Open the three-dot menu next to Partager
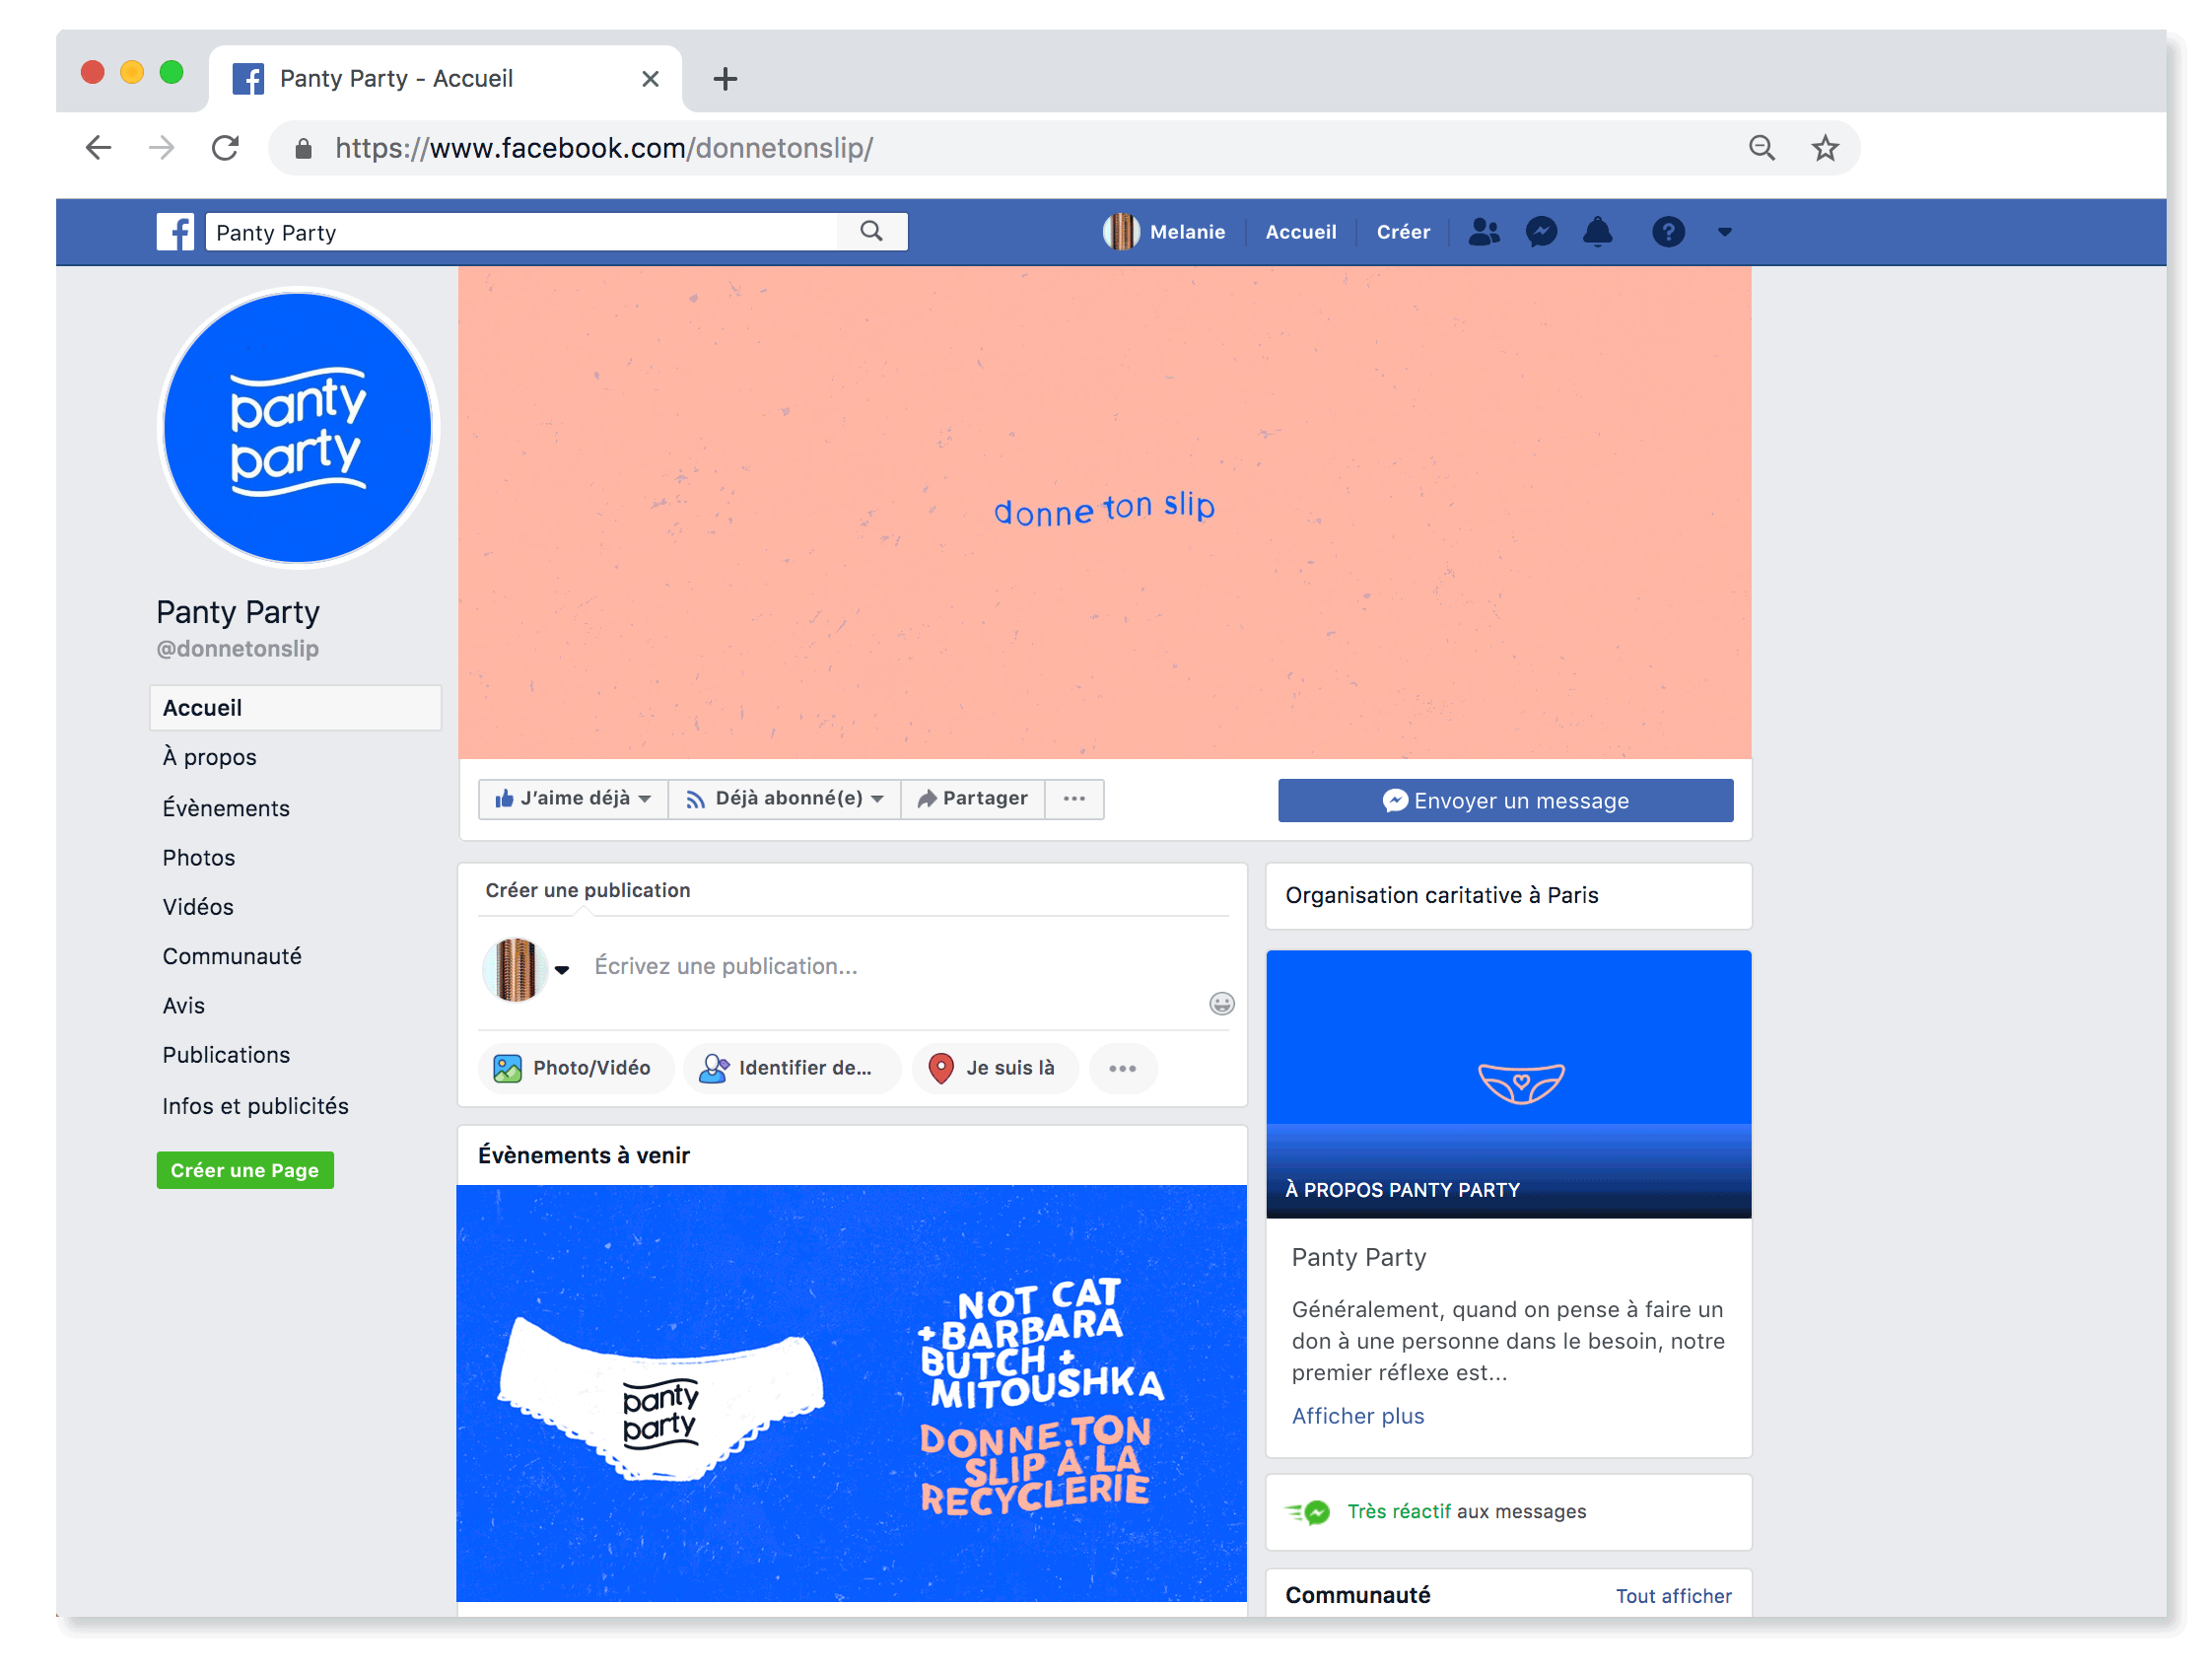This screenshot has width=2212, height=1674. pyautogui.click(x=1074, y=799)
